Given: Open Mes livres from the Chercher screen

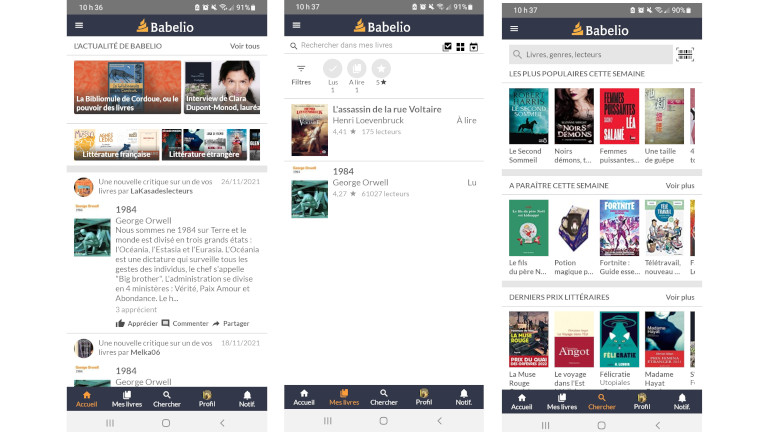Looking at the screenshot, I should (x=562, y=402).
